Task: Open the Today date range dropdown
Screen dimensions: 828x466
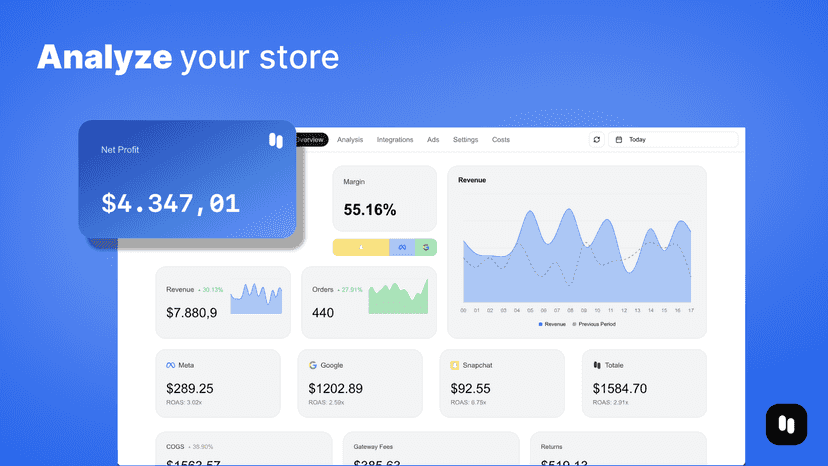Action: 673,139
